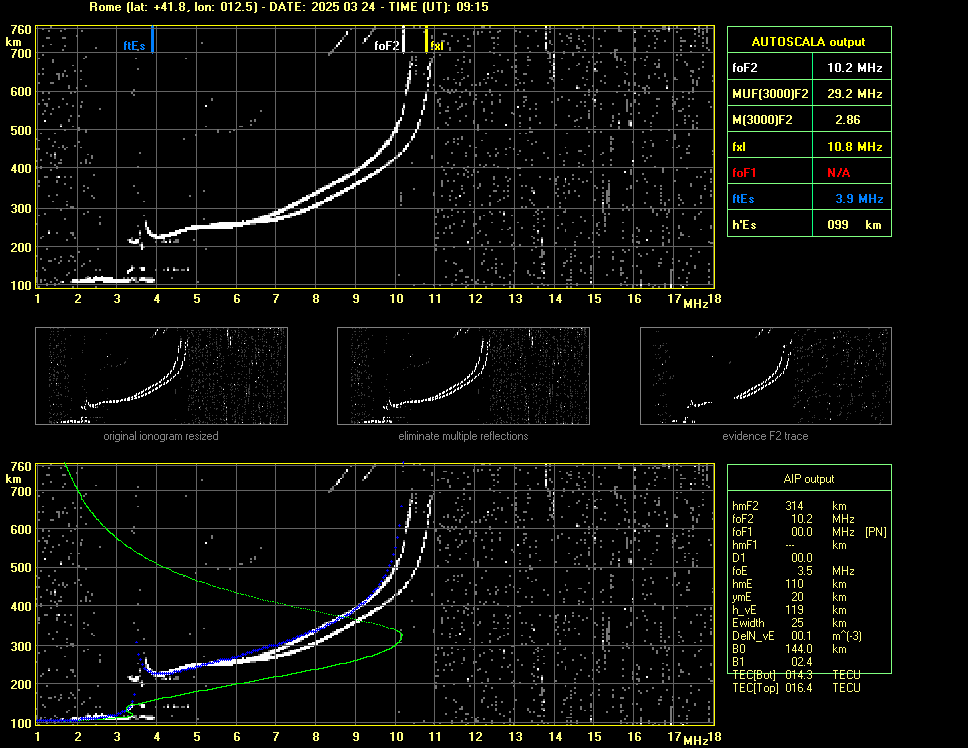Click the 500 height label on the lower profile plot
The height and width of the screenshot is (748, 968).
(x=21, y=568)
